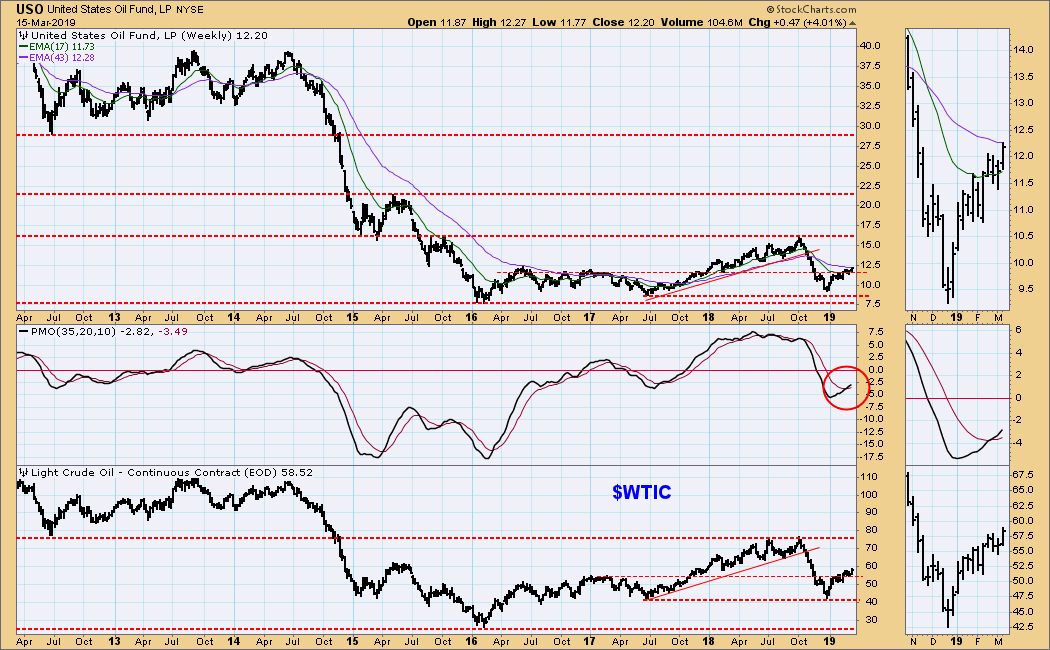Viewport: 1050px width, 650px height.
Task: Click the -4 label on PMO zoom panel axis
Action: pos(1017,442)
